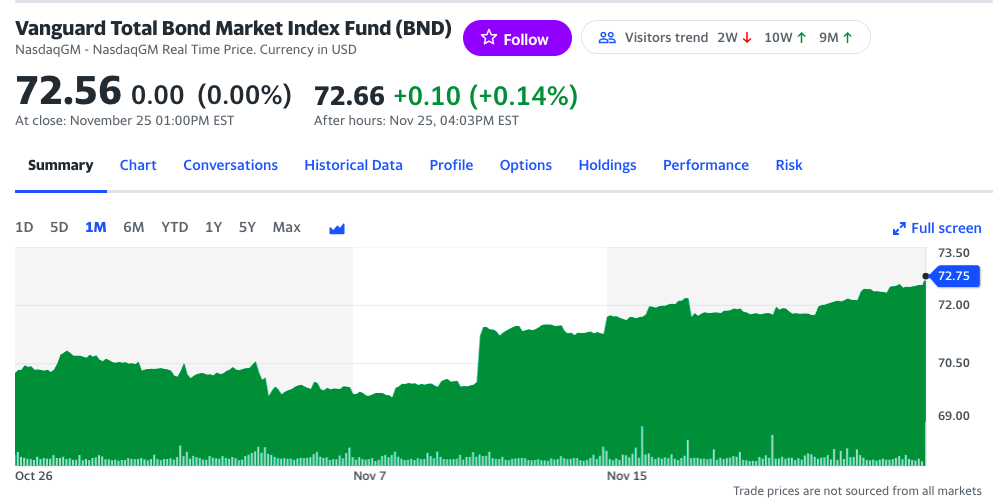The image size is (993, 503).
Task: Click the purple Follow button
Action: (x=517, y=38)
